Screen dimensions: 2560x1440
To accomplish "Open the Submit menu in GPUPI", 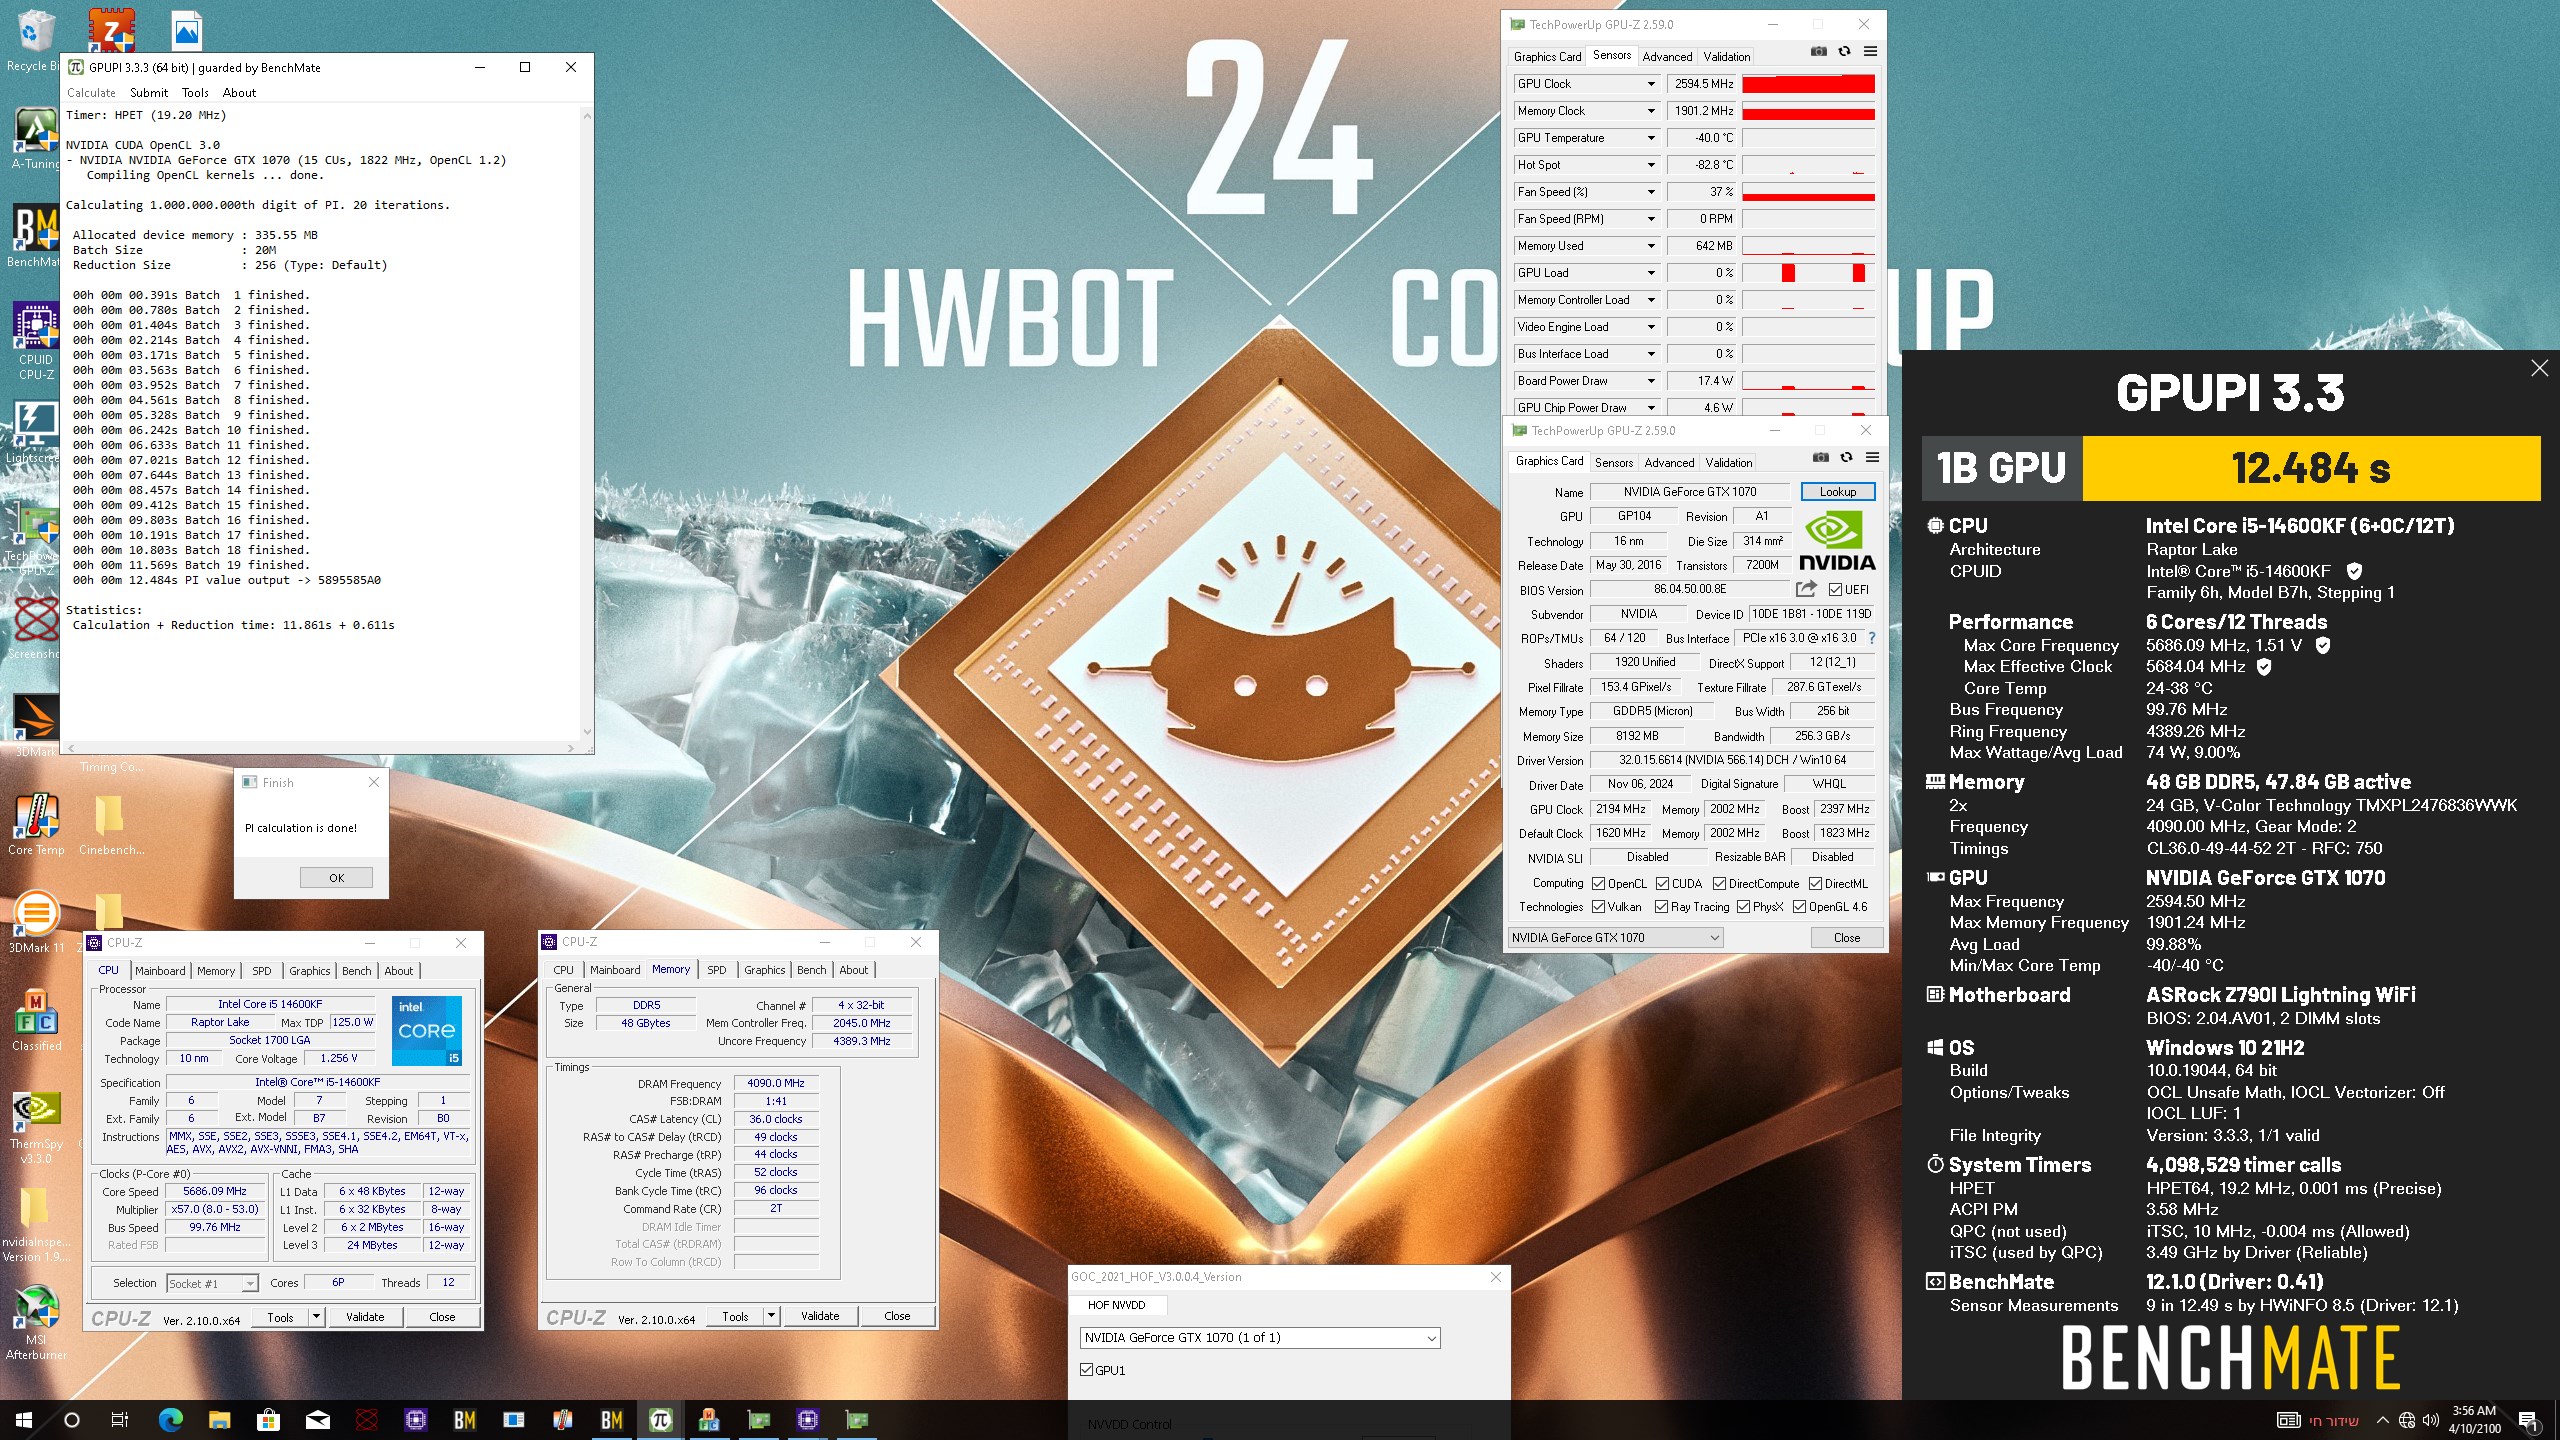I will pyautogui.click(x=149, y=93).
